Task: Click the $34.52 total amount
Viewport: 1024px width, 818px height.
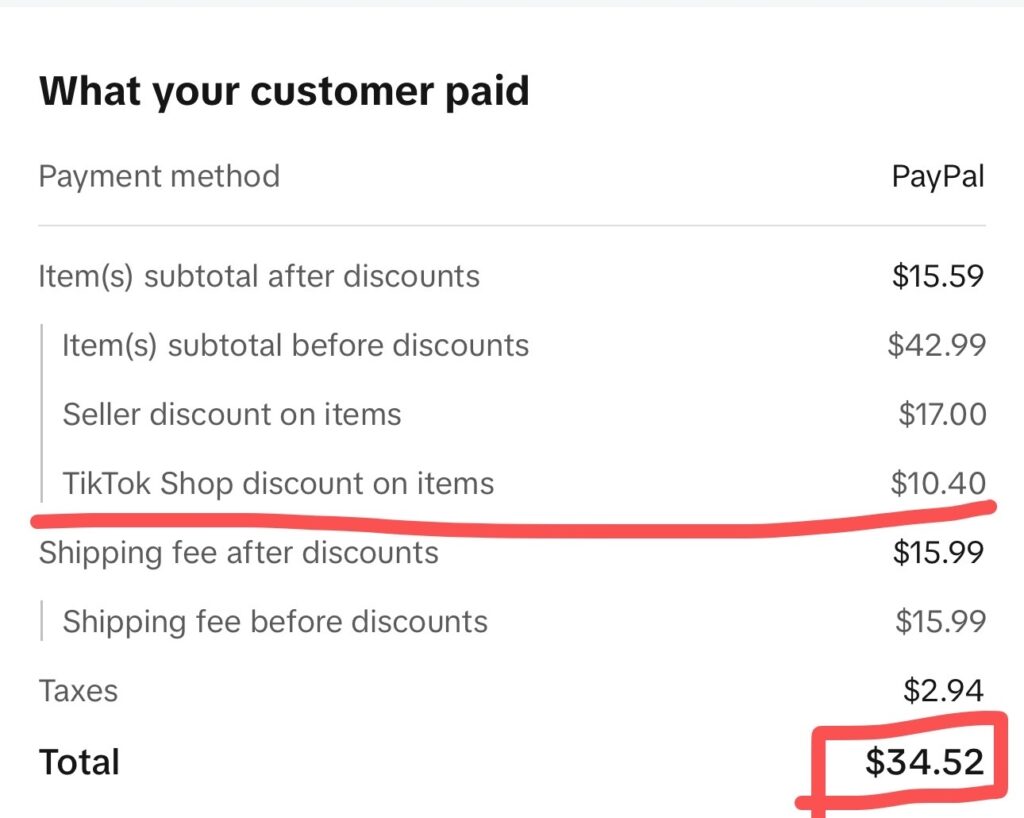Action: [x=924, y=763]
